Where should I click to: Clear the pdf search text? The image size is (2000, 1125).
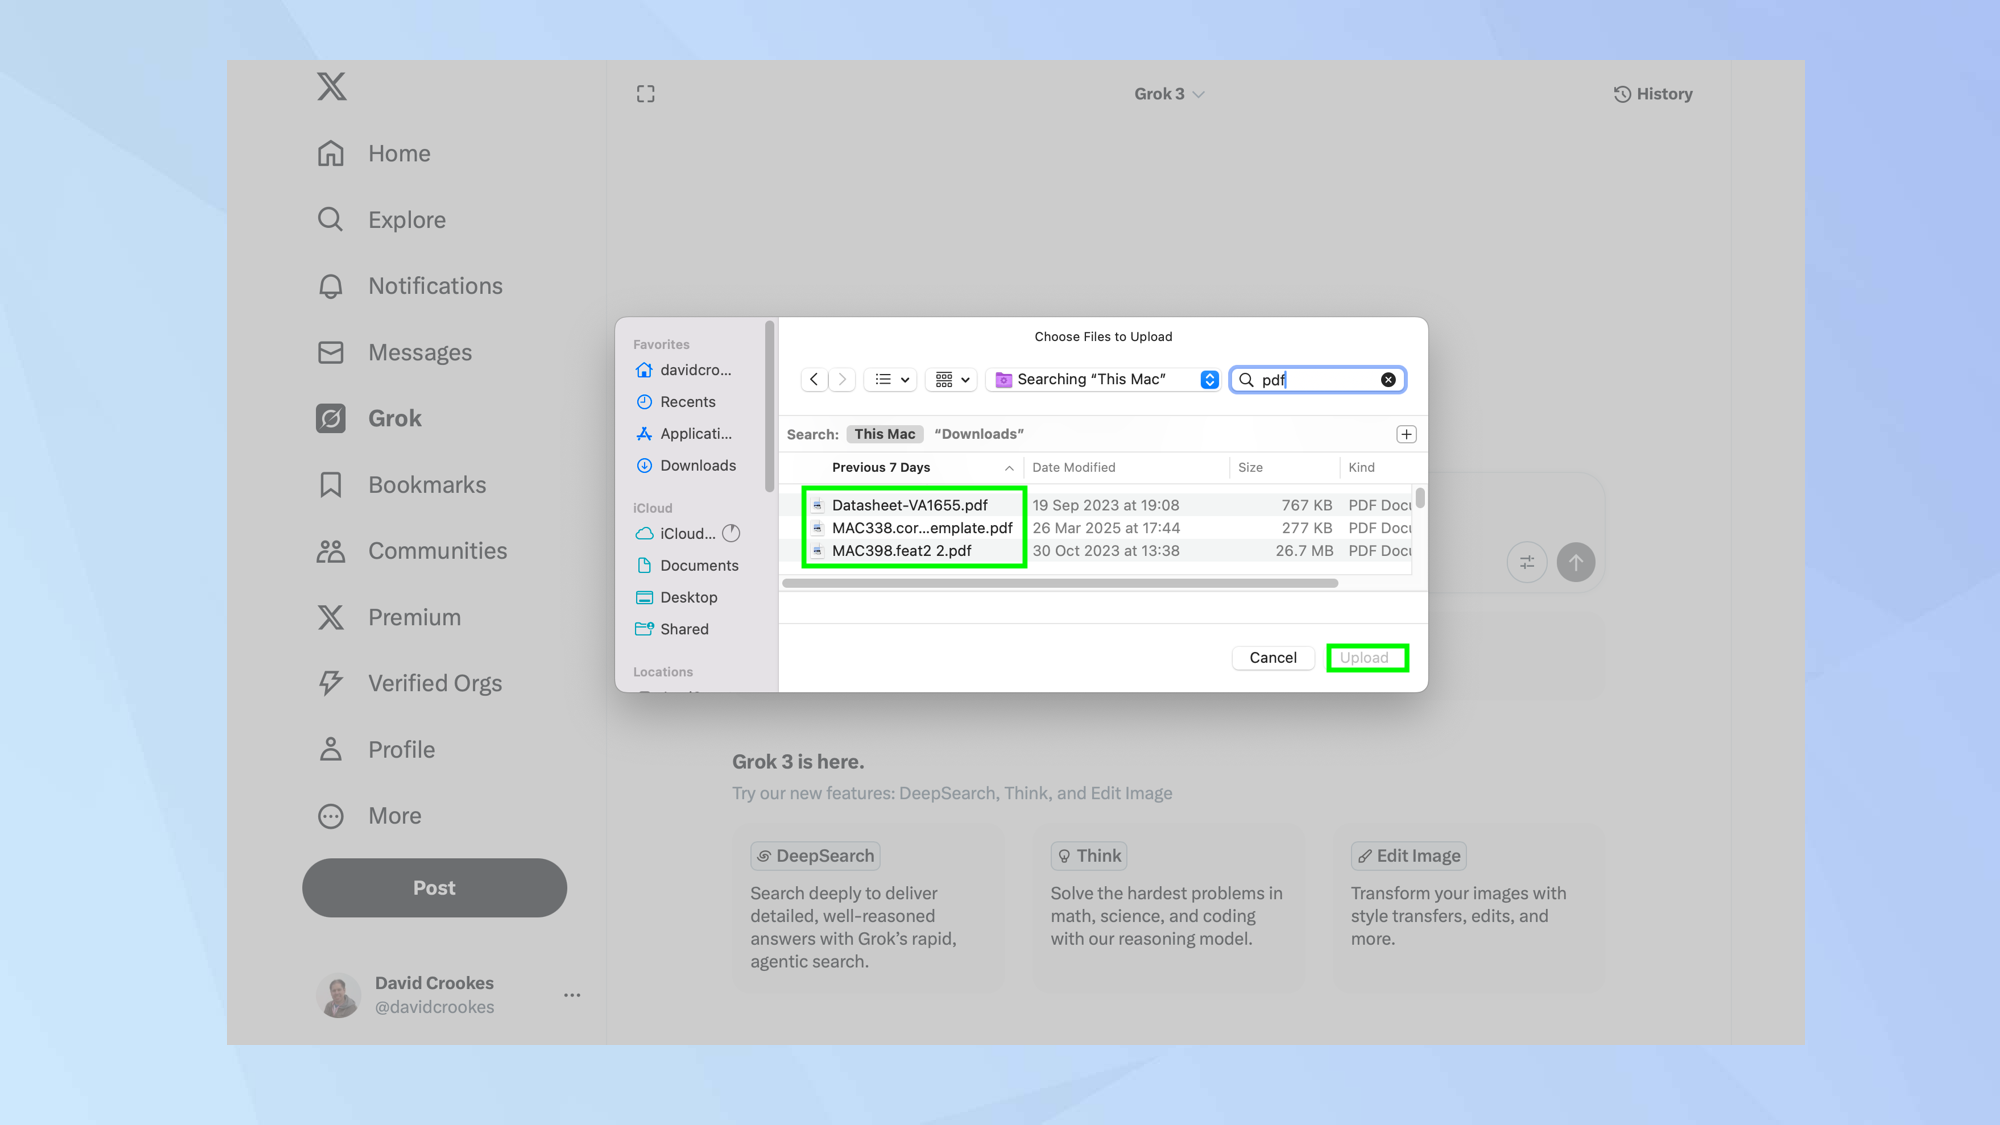point(1388,380)
